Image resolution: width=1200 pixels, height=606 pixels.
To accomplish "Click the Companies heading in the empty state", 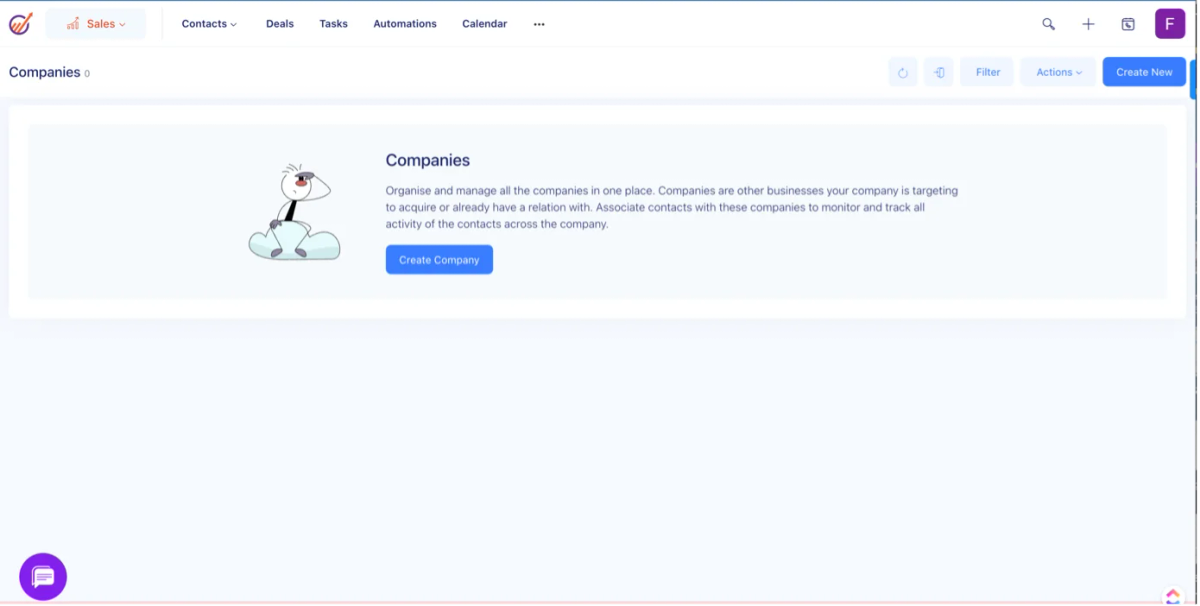I will [428, 160].
